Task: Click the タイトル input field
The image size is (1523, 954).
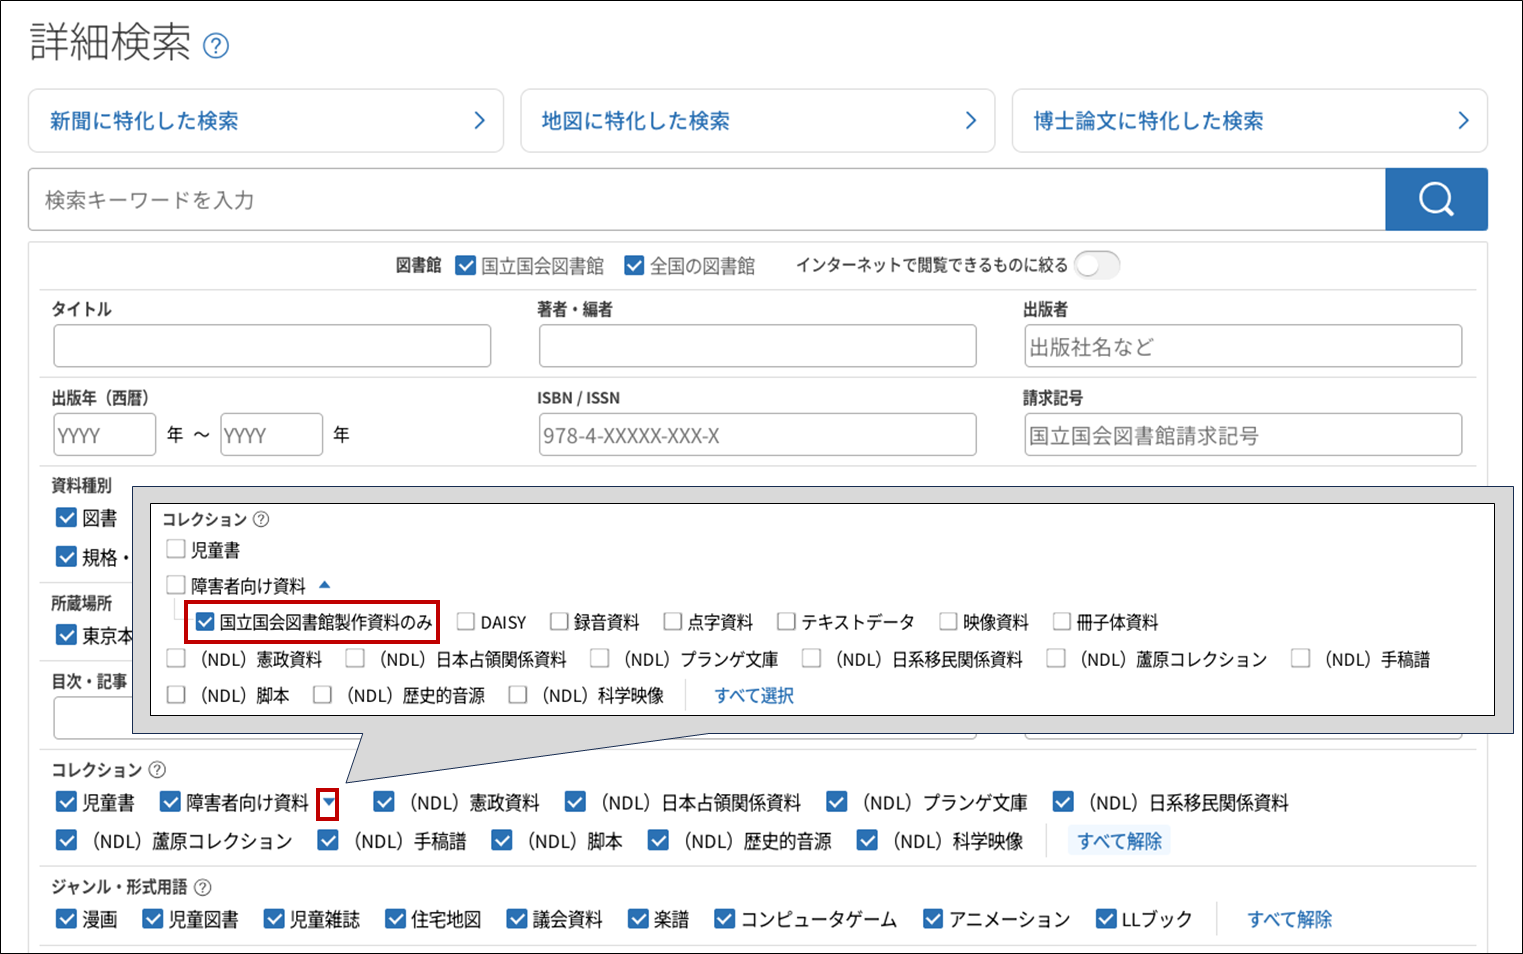Action: (x=271, y=345)
